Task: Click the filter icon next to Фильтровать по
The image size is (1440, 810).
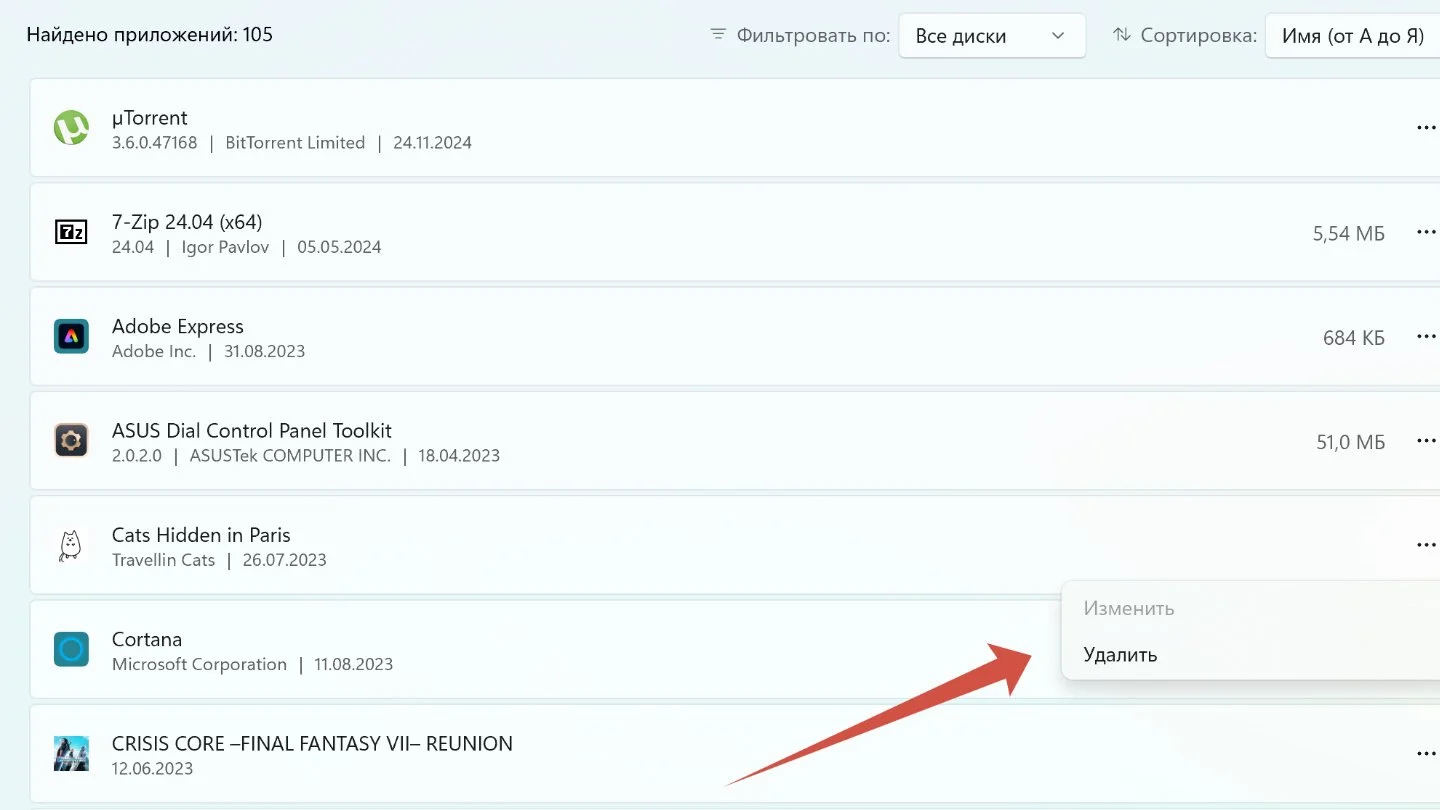Action: coord(717,35)
